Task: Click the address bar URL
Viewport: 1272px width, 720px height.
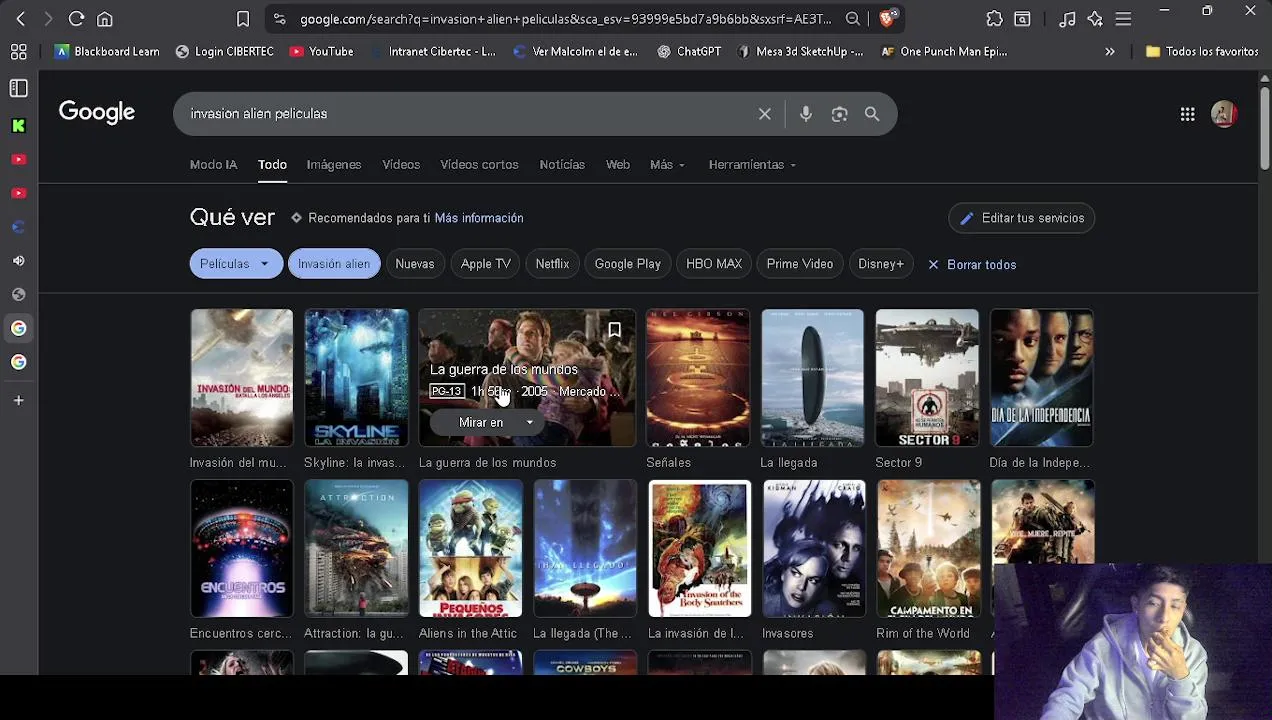Action: (565, 19)
